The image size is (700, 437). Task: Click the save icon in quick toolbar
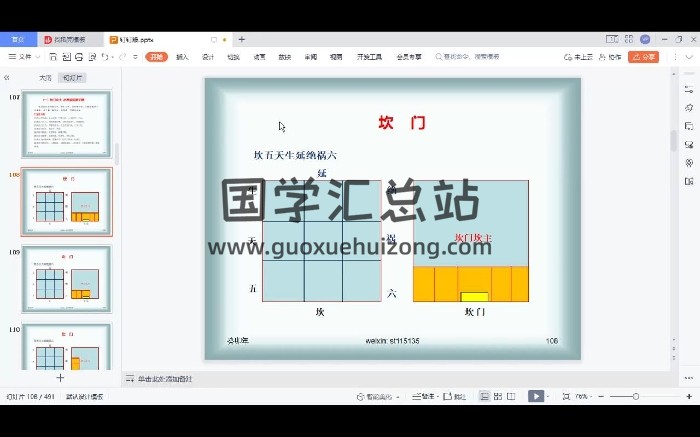(x=53, y=57)
